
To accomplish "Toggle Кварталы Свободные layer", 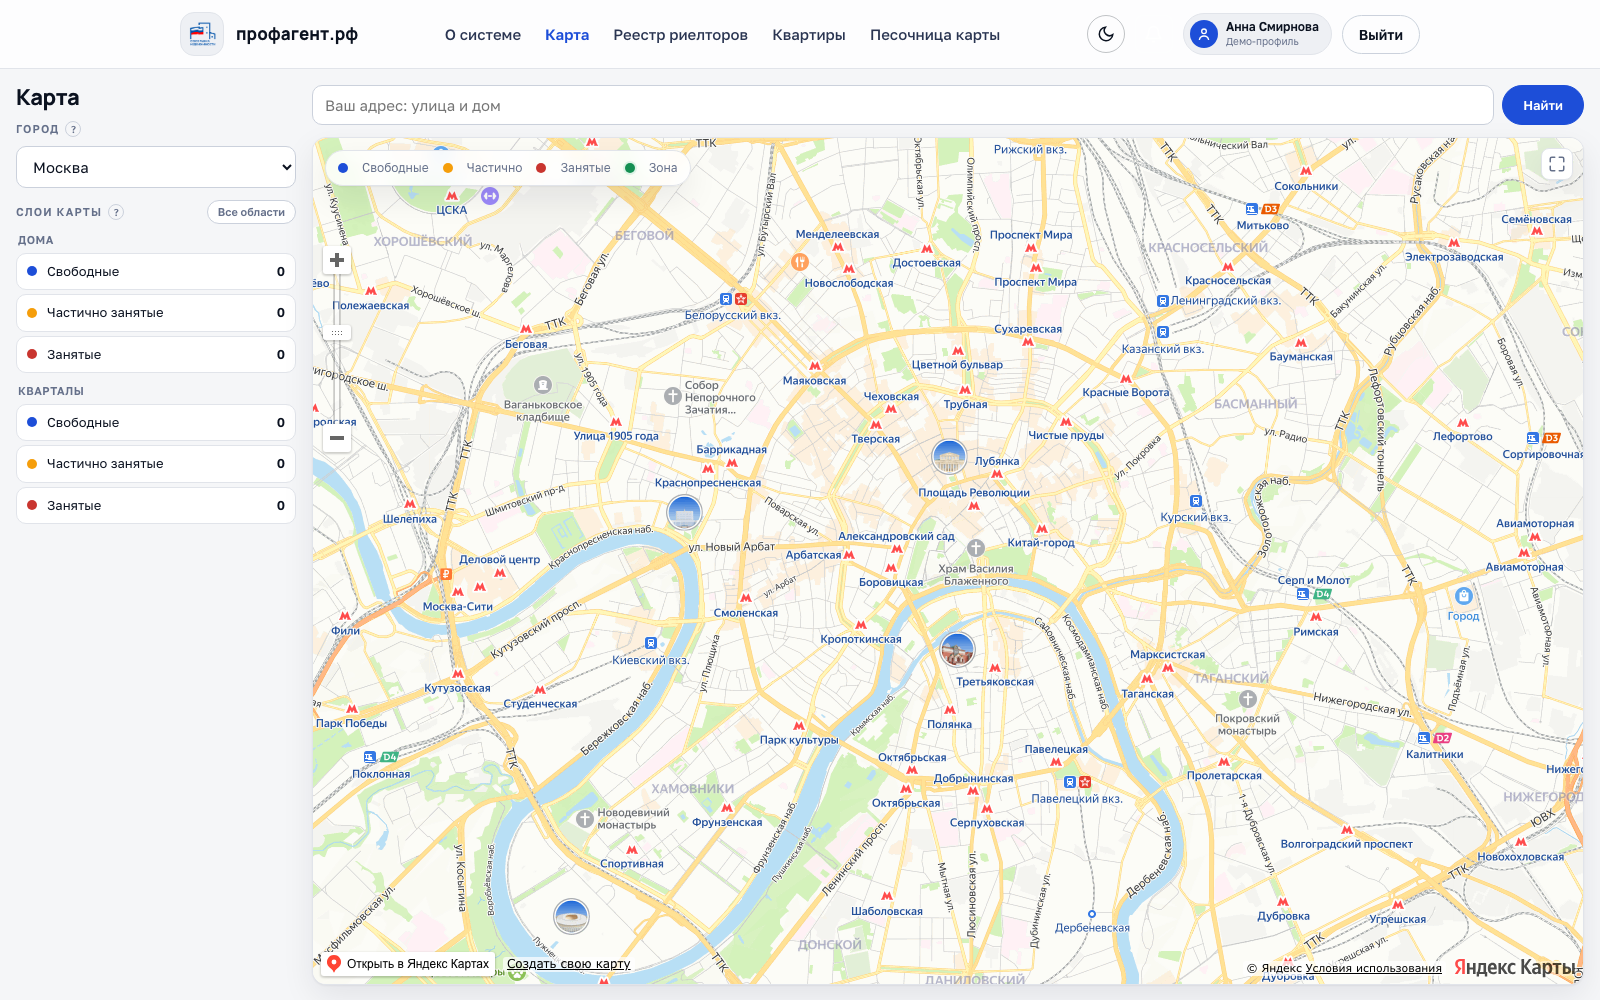I will [x=156, y=422].
